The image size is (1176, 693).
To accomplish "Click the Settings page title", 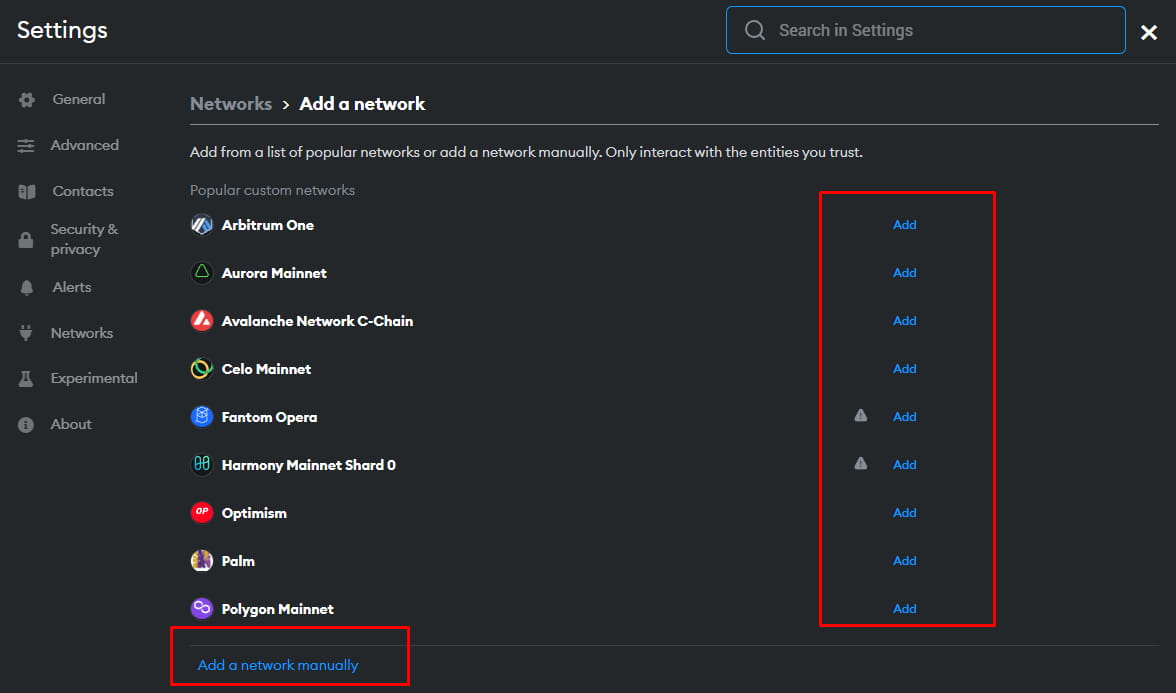I will click(x=62, y=30).
